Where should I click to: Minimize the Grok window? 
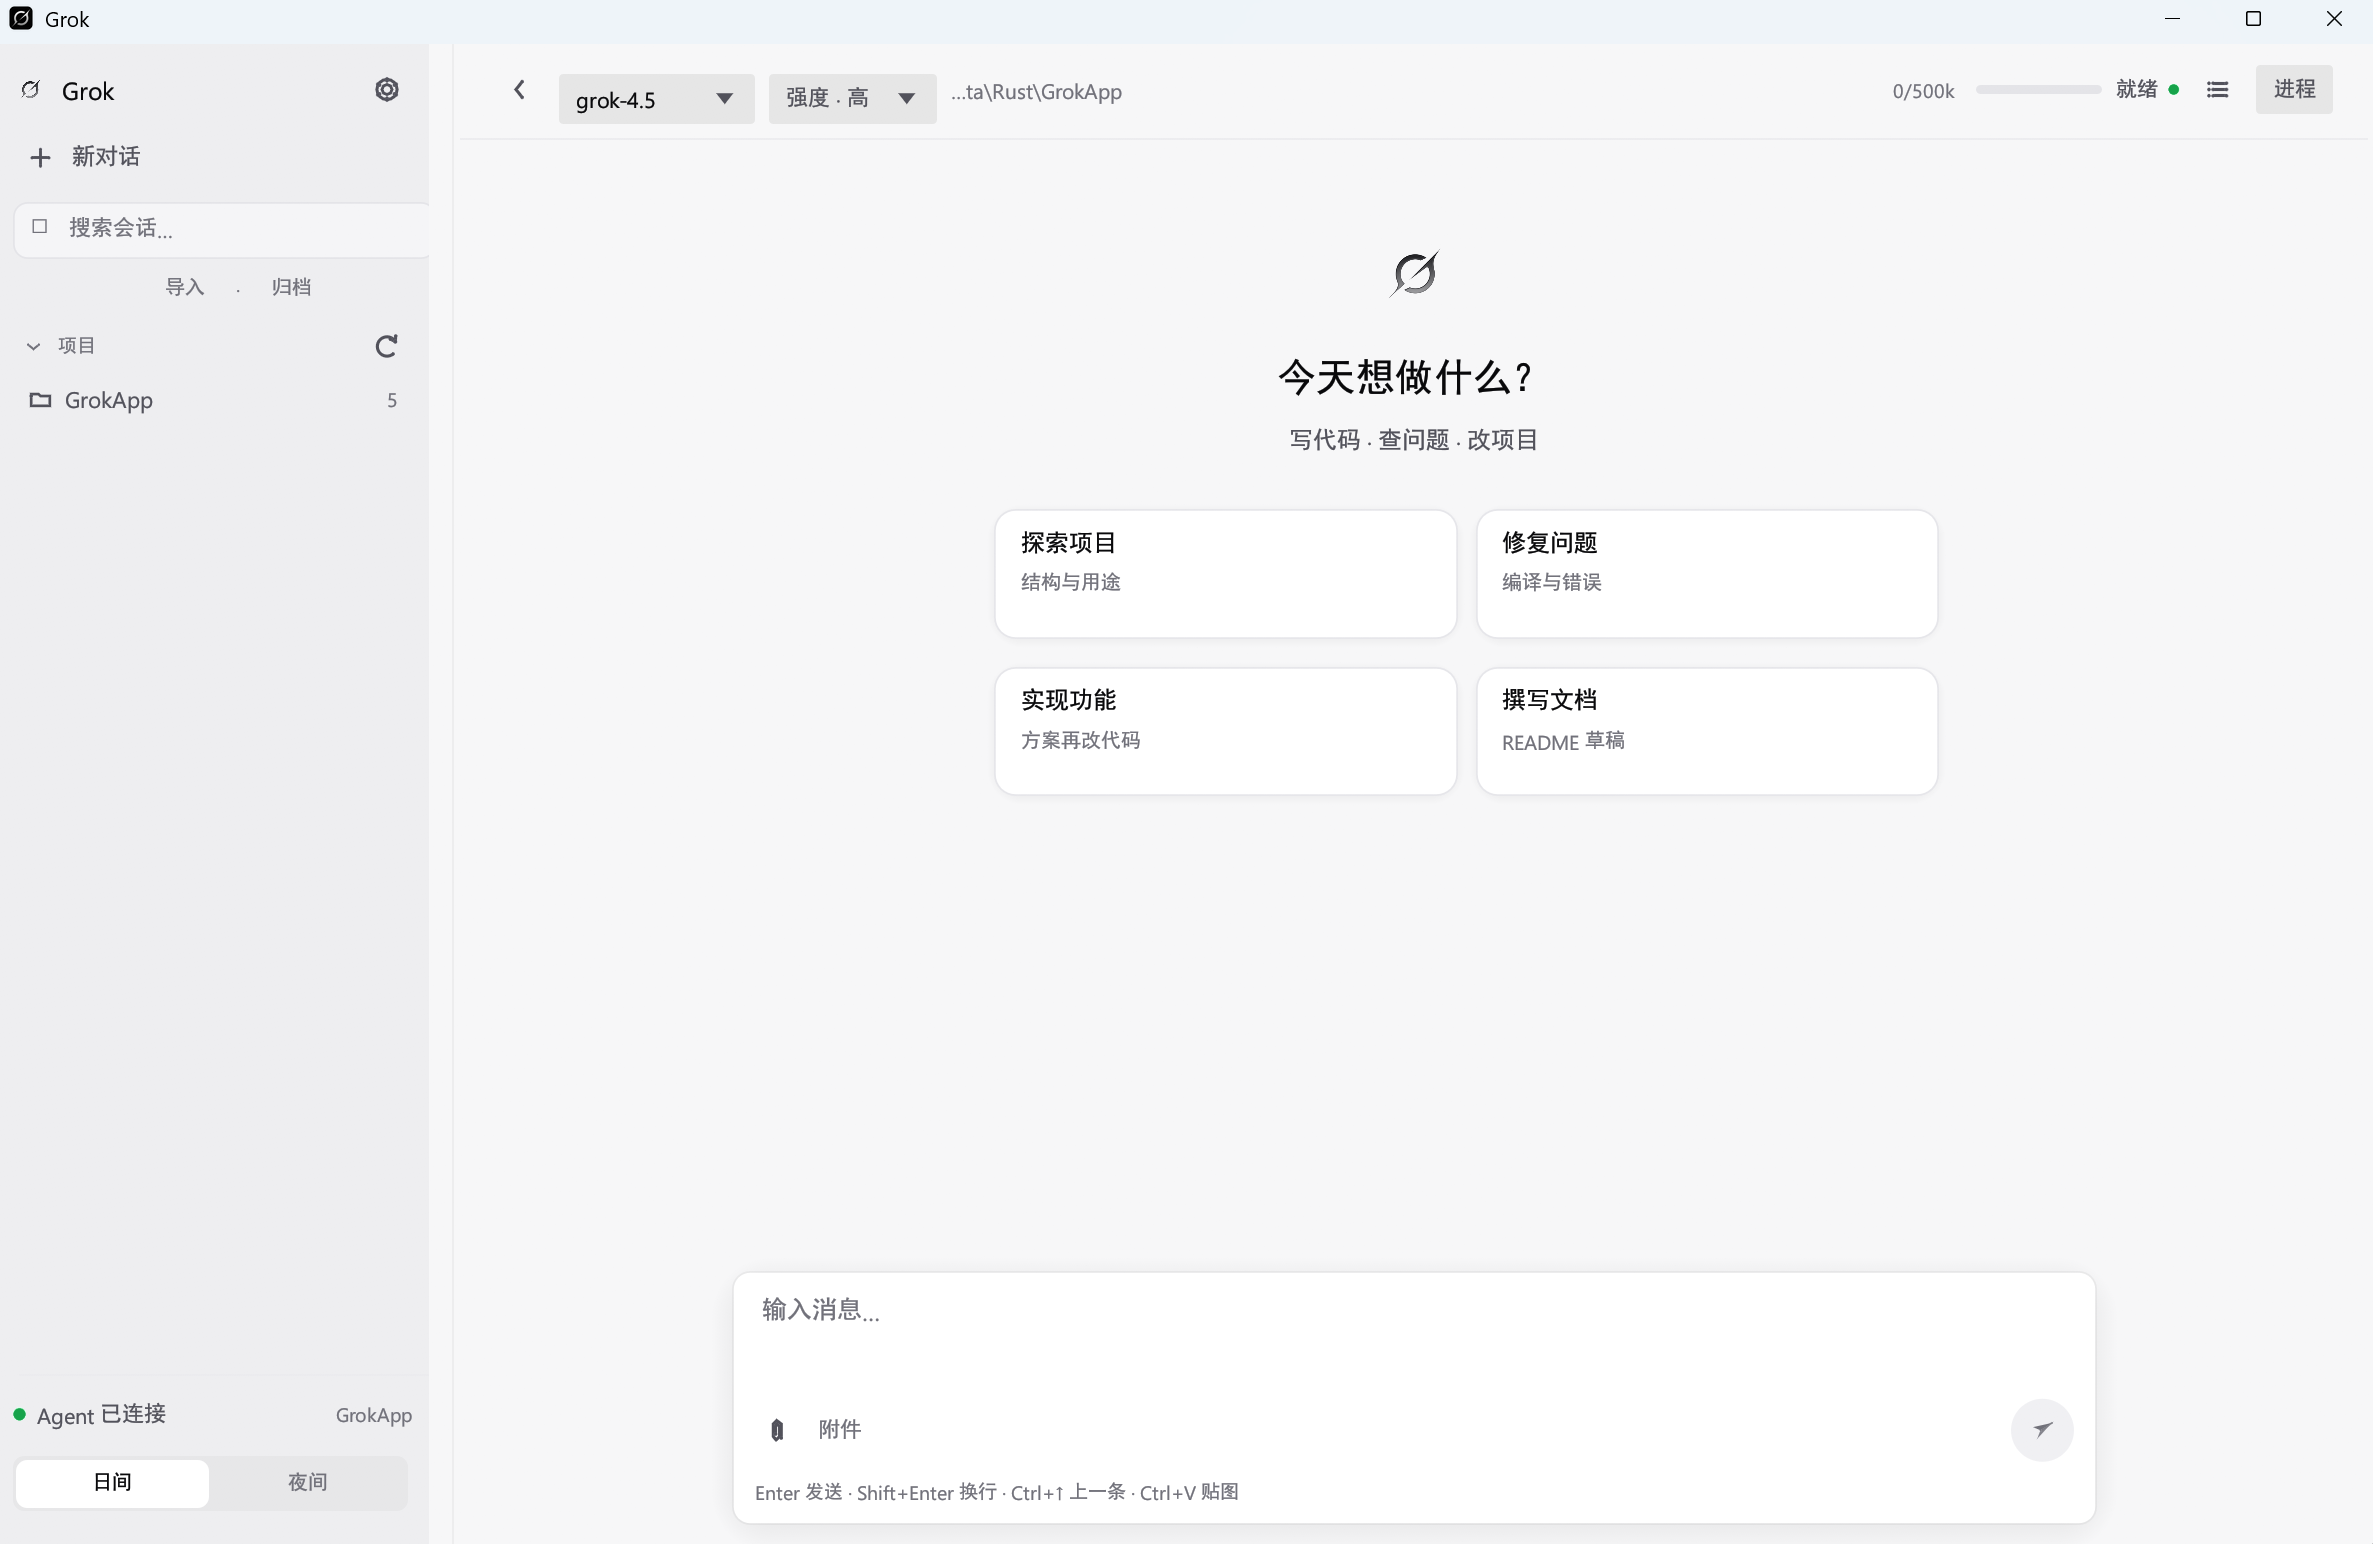(2172, 19)
